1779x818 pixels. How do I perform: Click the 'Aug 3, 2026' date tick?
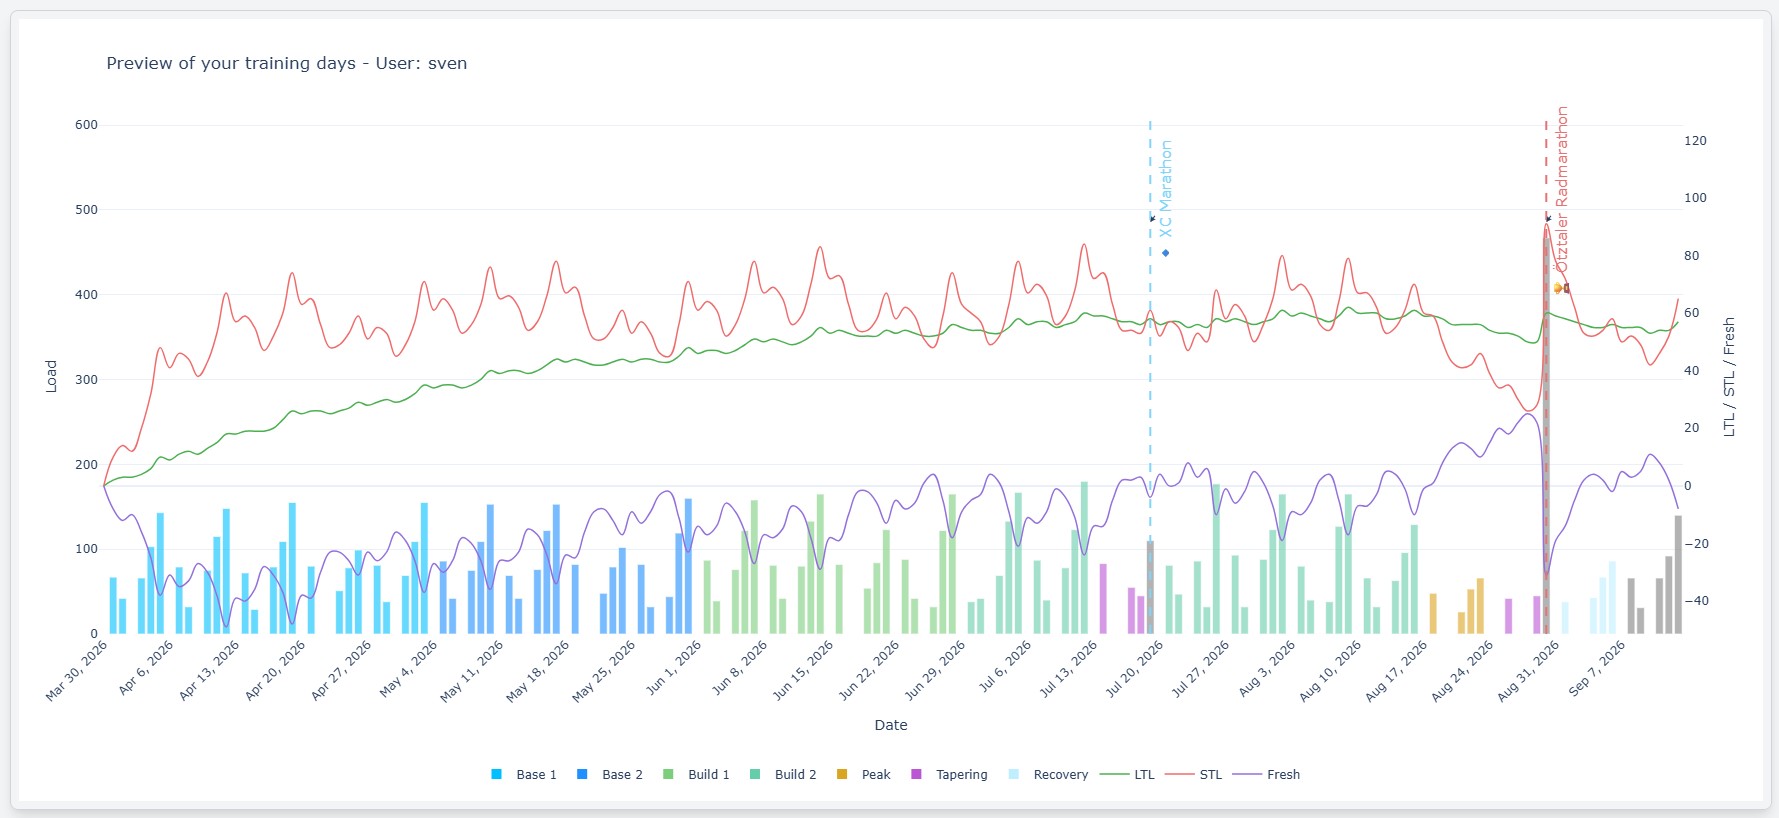[1266, 668]
